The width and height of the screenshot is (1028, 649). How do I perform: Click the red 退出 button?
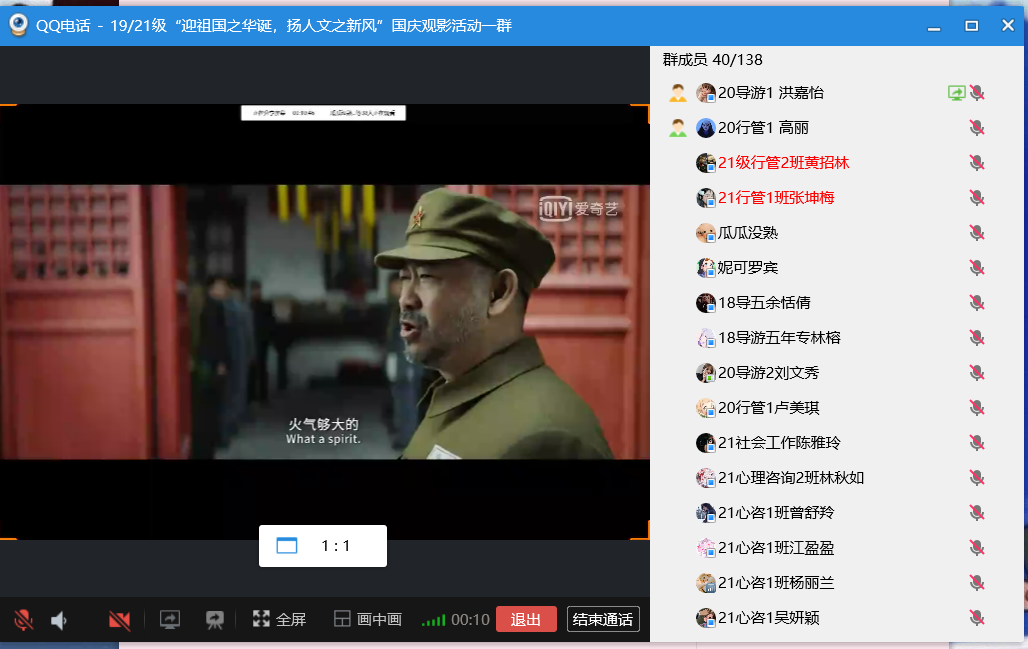[x=526, y=619]
